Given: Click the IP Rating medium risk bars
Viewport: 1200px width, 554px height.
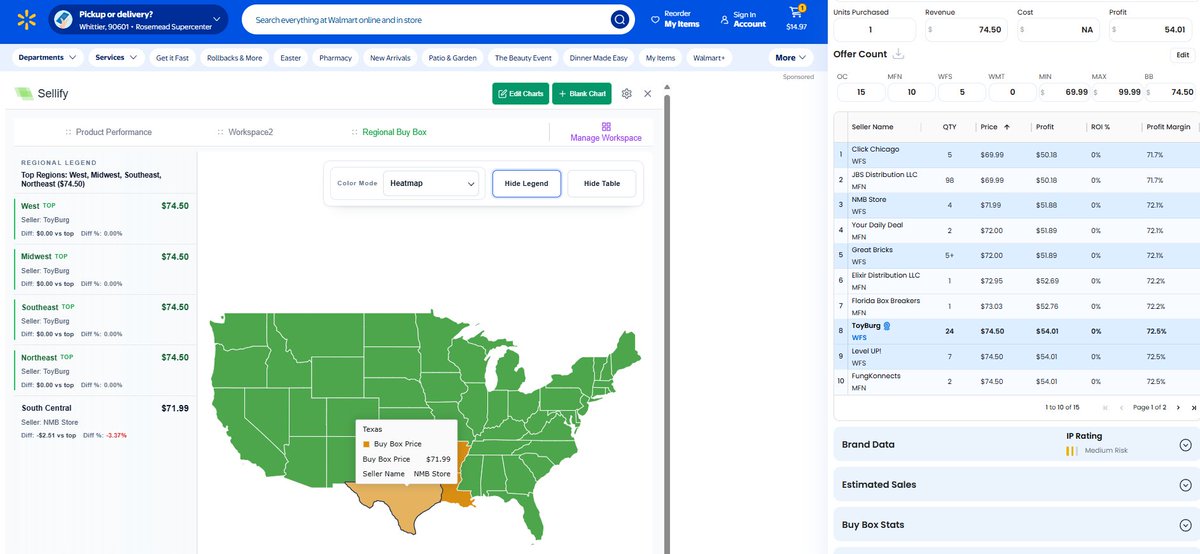Looking at the screenshot, I should pos(1071,451).
